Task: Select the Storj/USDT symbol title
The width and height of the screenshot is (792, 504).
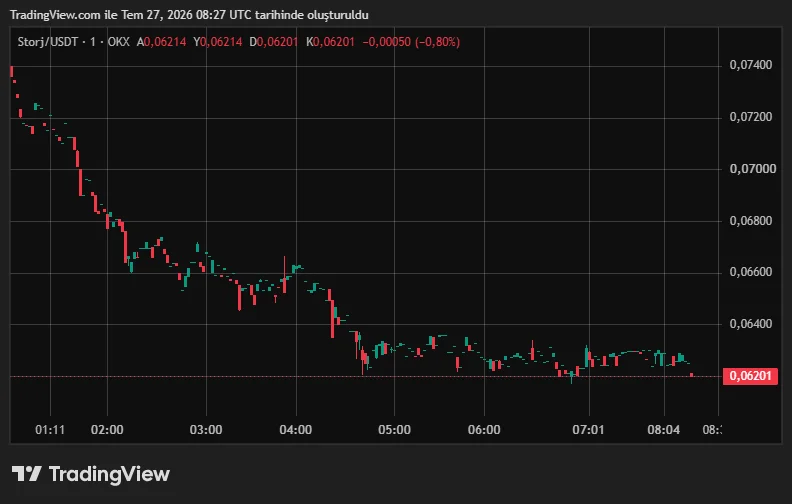Action: pyautogui.click(x=48, y=42)
